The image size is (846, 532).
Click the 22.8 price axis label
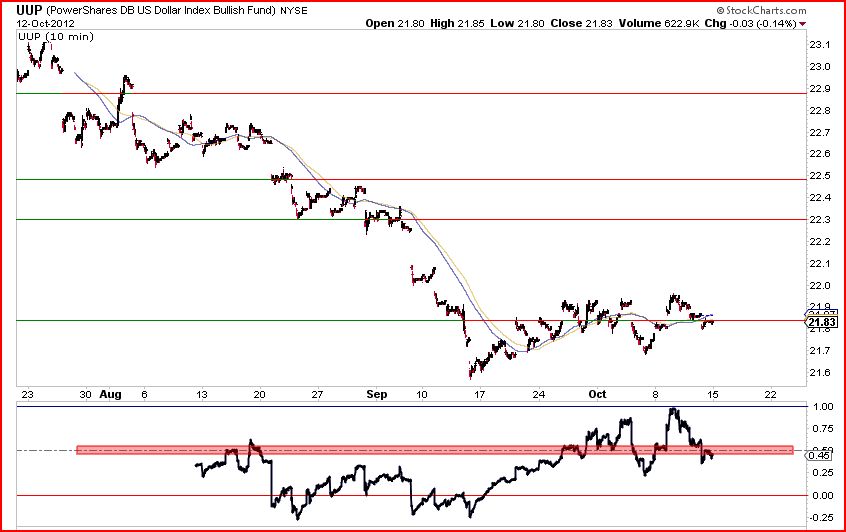tap(820, 111)
